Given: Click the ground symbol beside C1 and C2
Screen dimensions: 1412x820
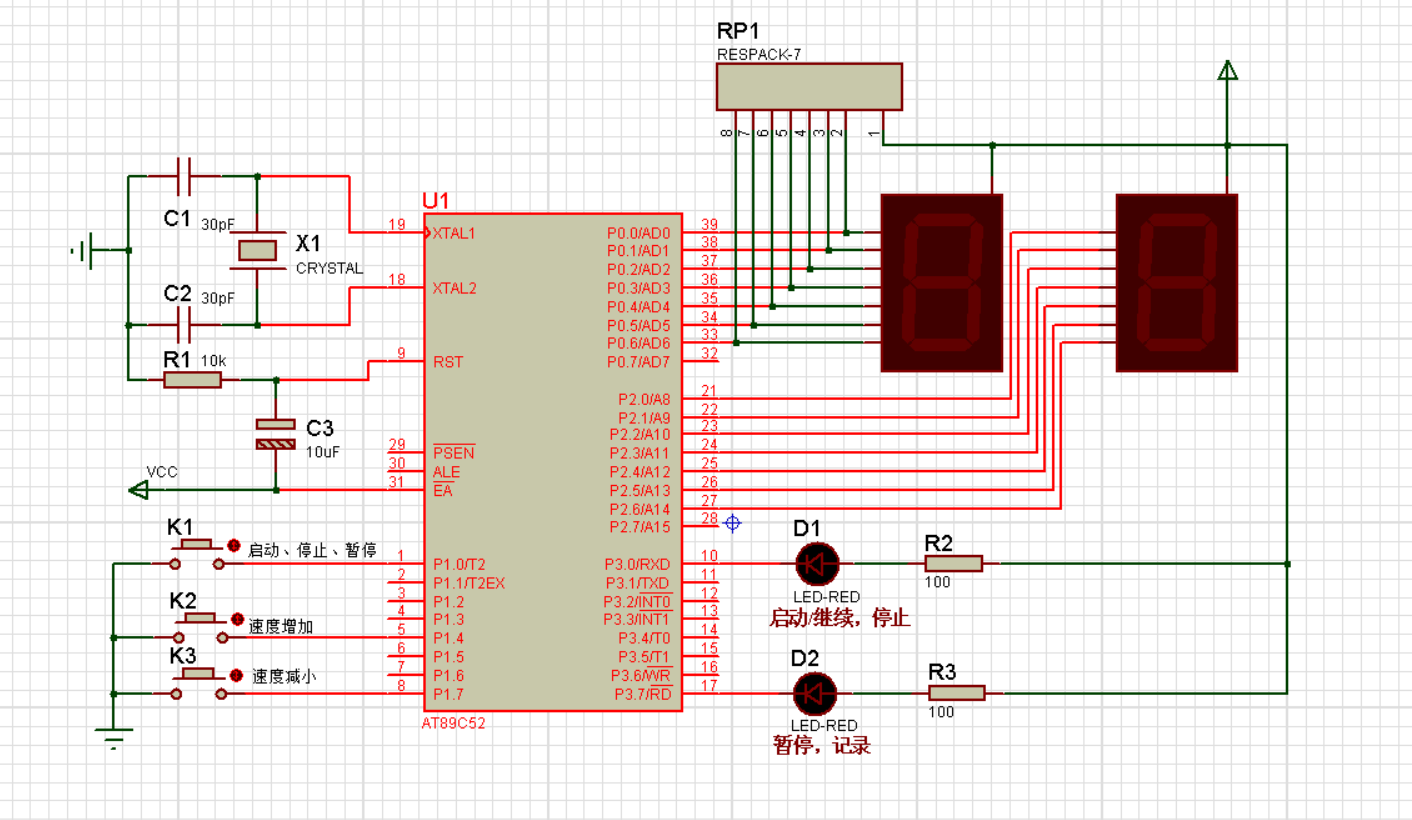Looking at the screenshot, I should [x=84, y=251].
